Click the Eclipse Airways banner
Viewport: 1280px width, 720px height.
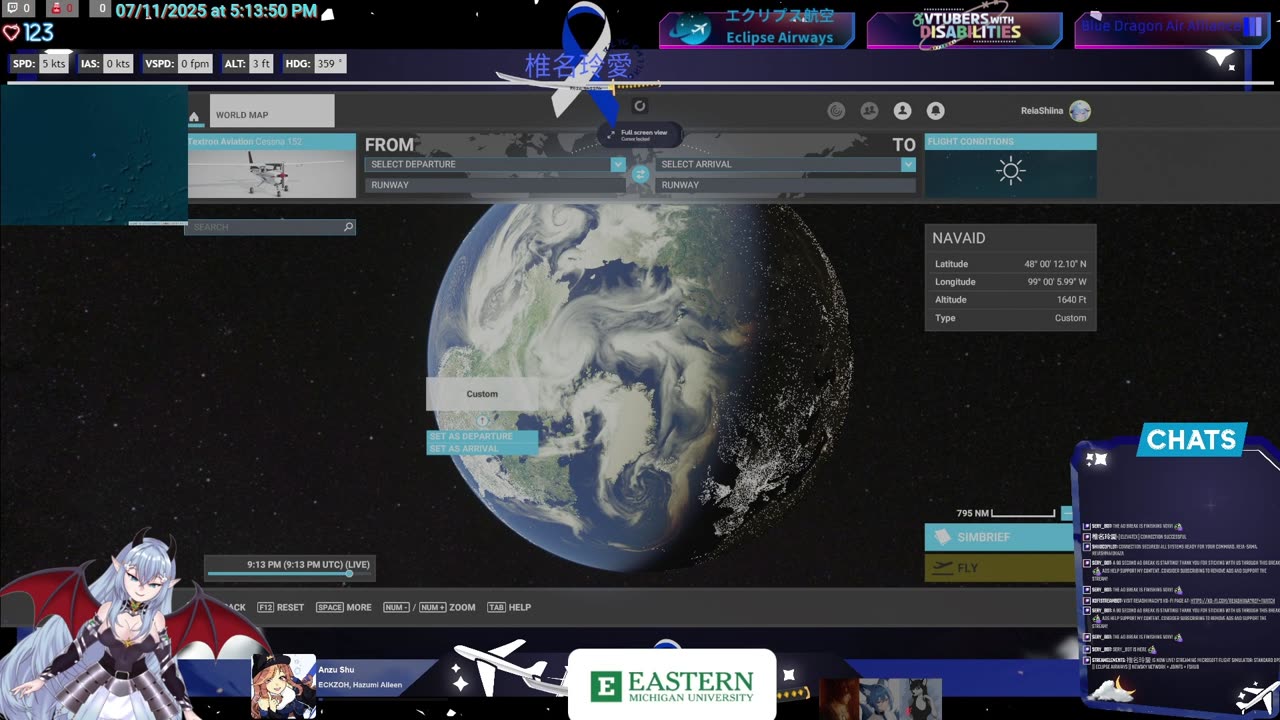pos(757,29)
